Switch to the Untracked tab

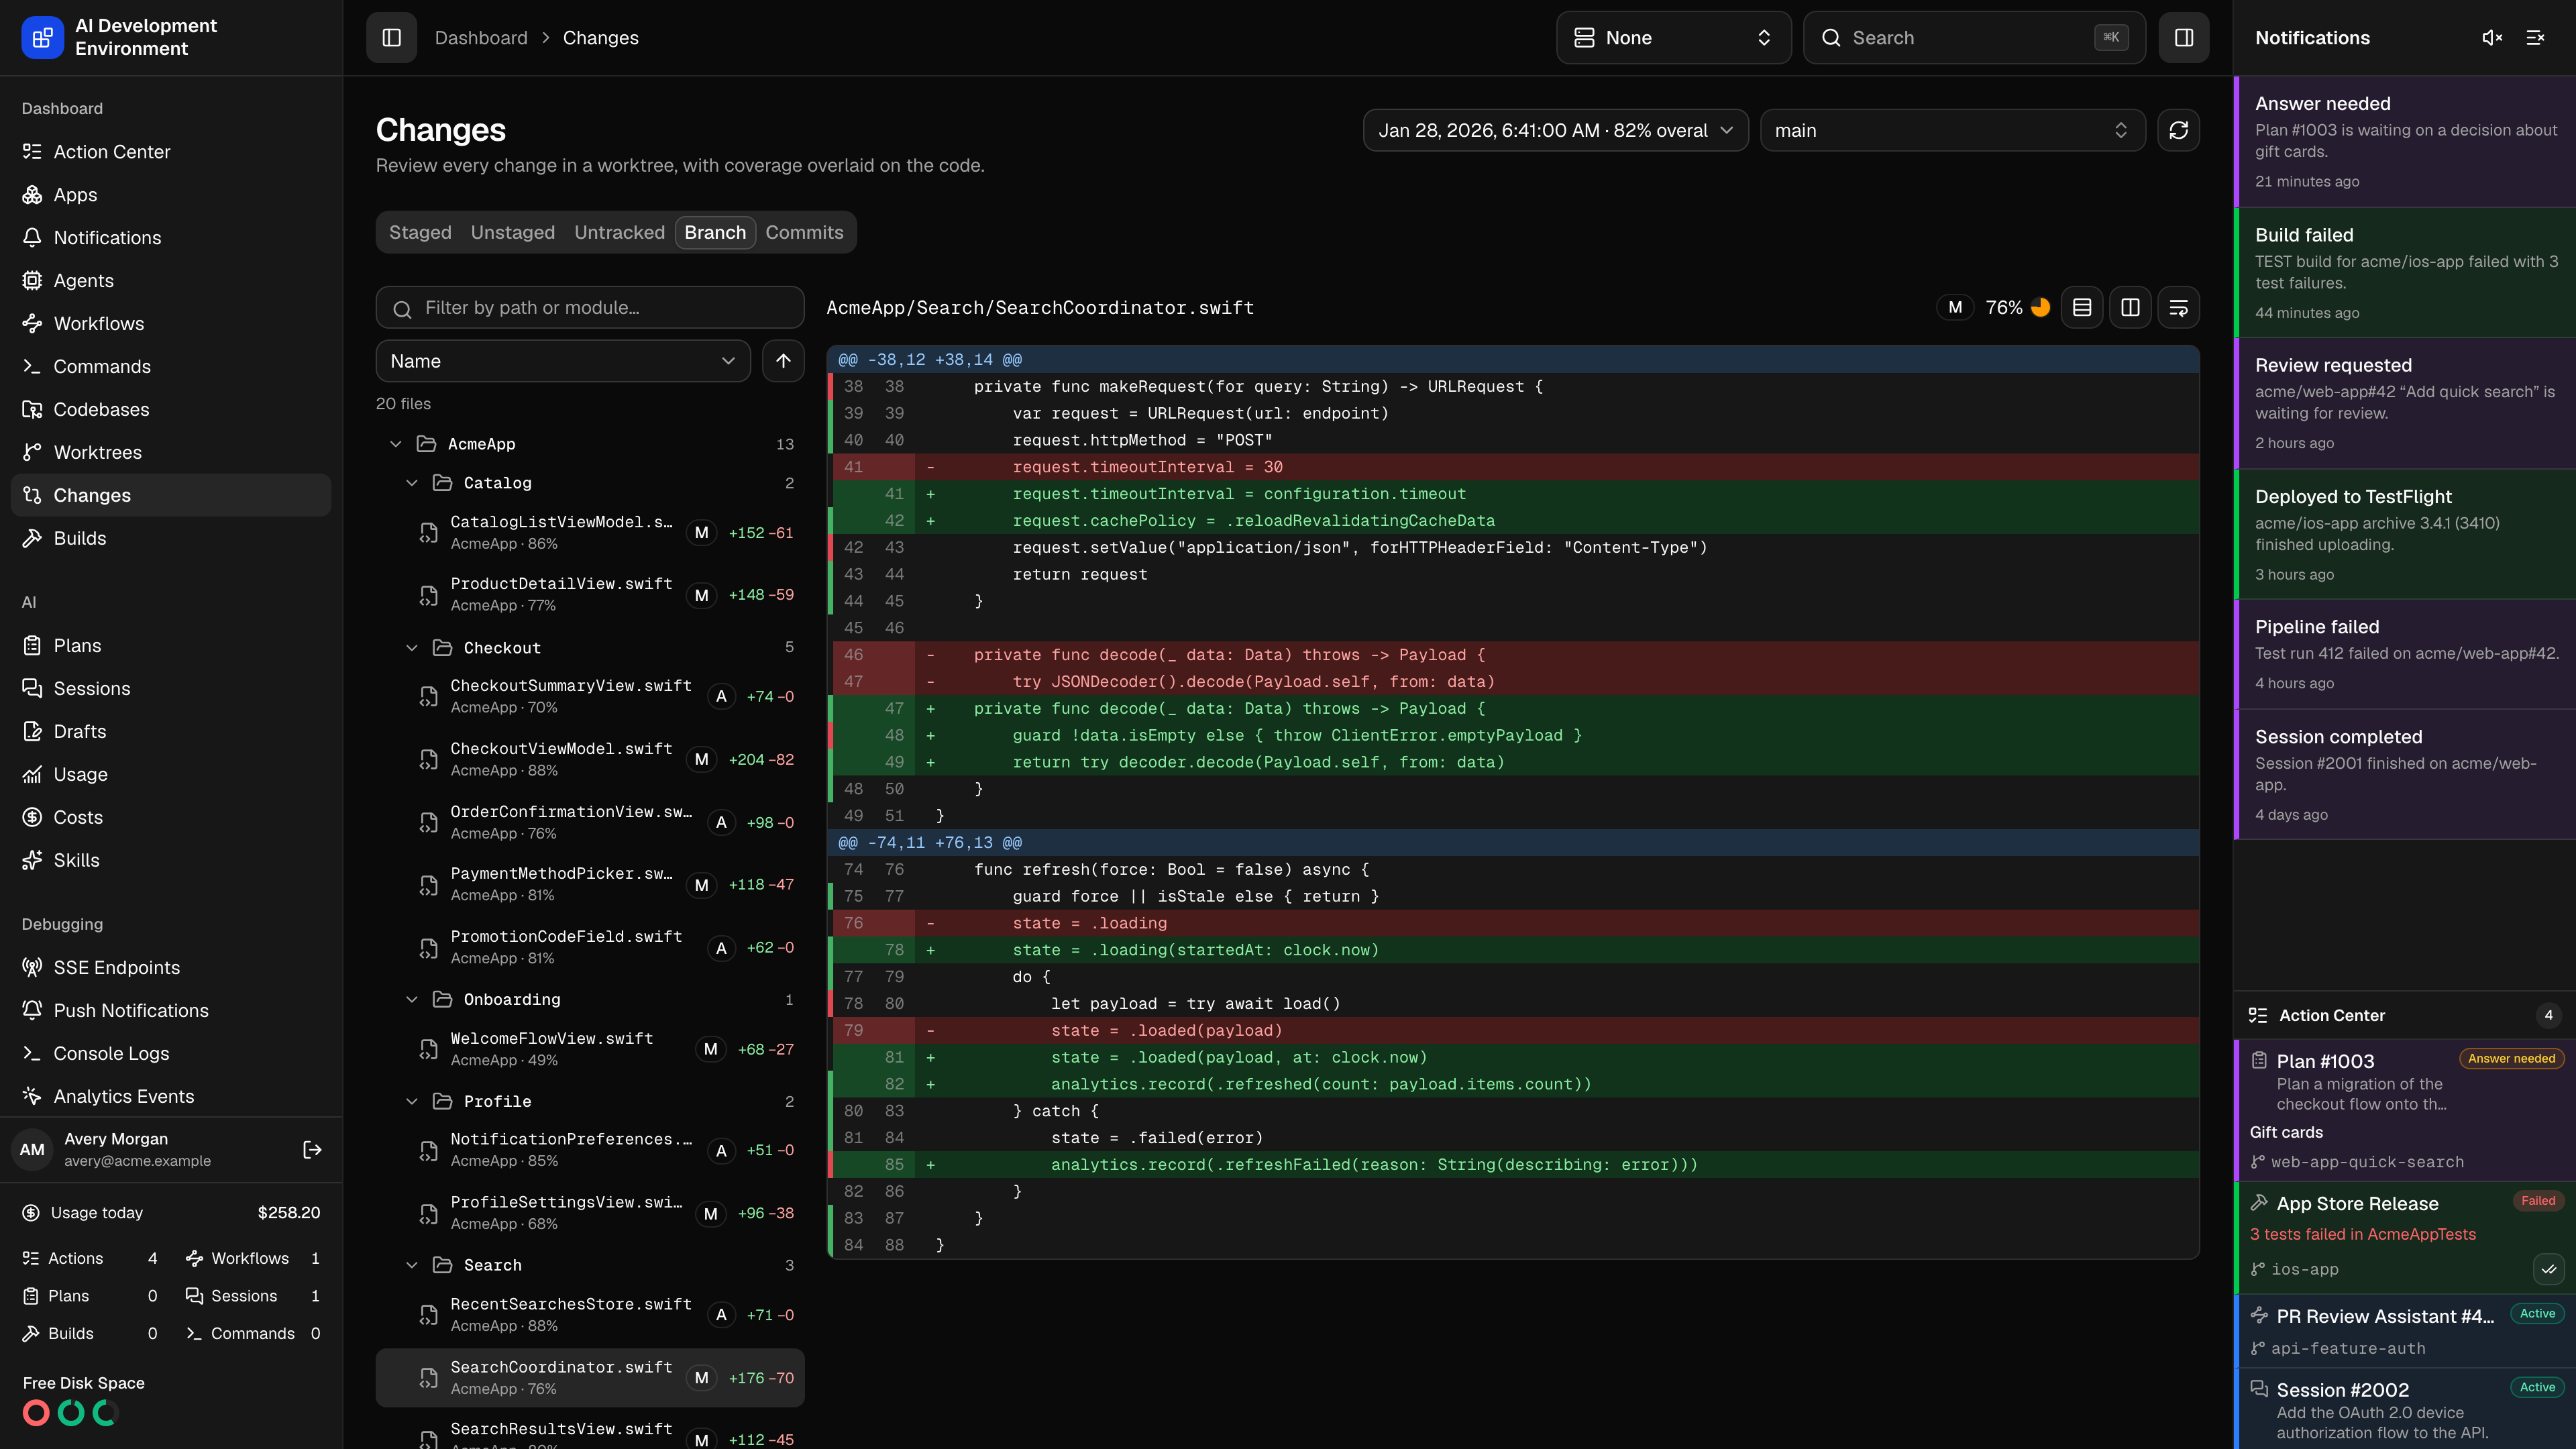pos(619,232)
